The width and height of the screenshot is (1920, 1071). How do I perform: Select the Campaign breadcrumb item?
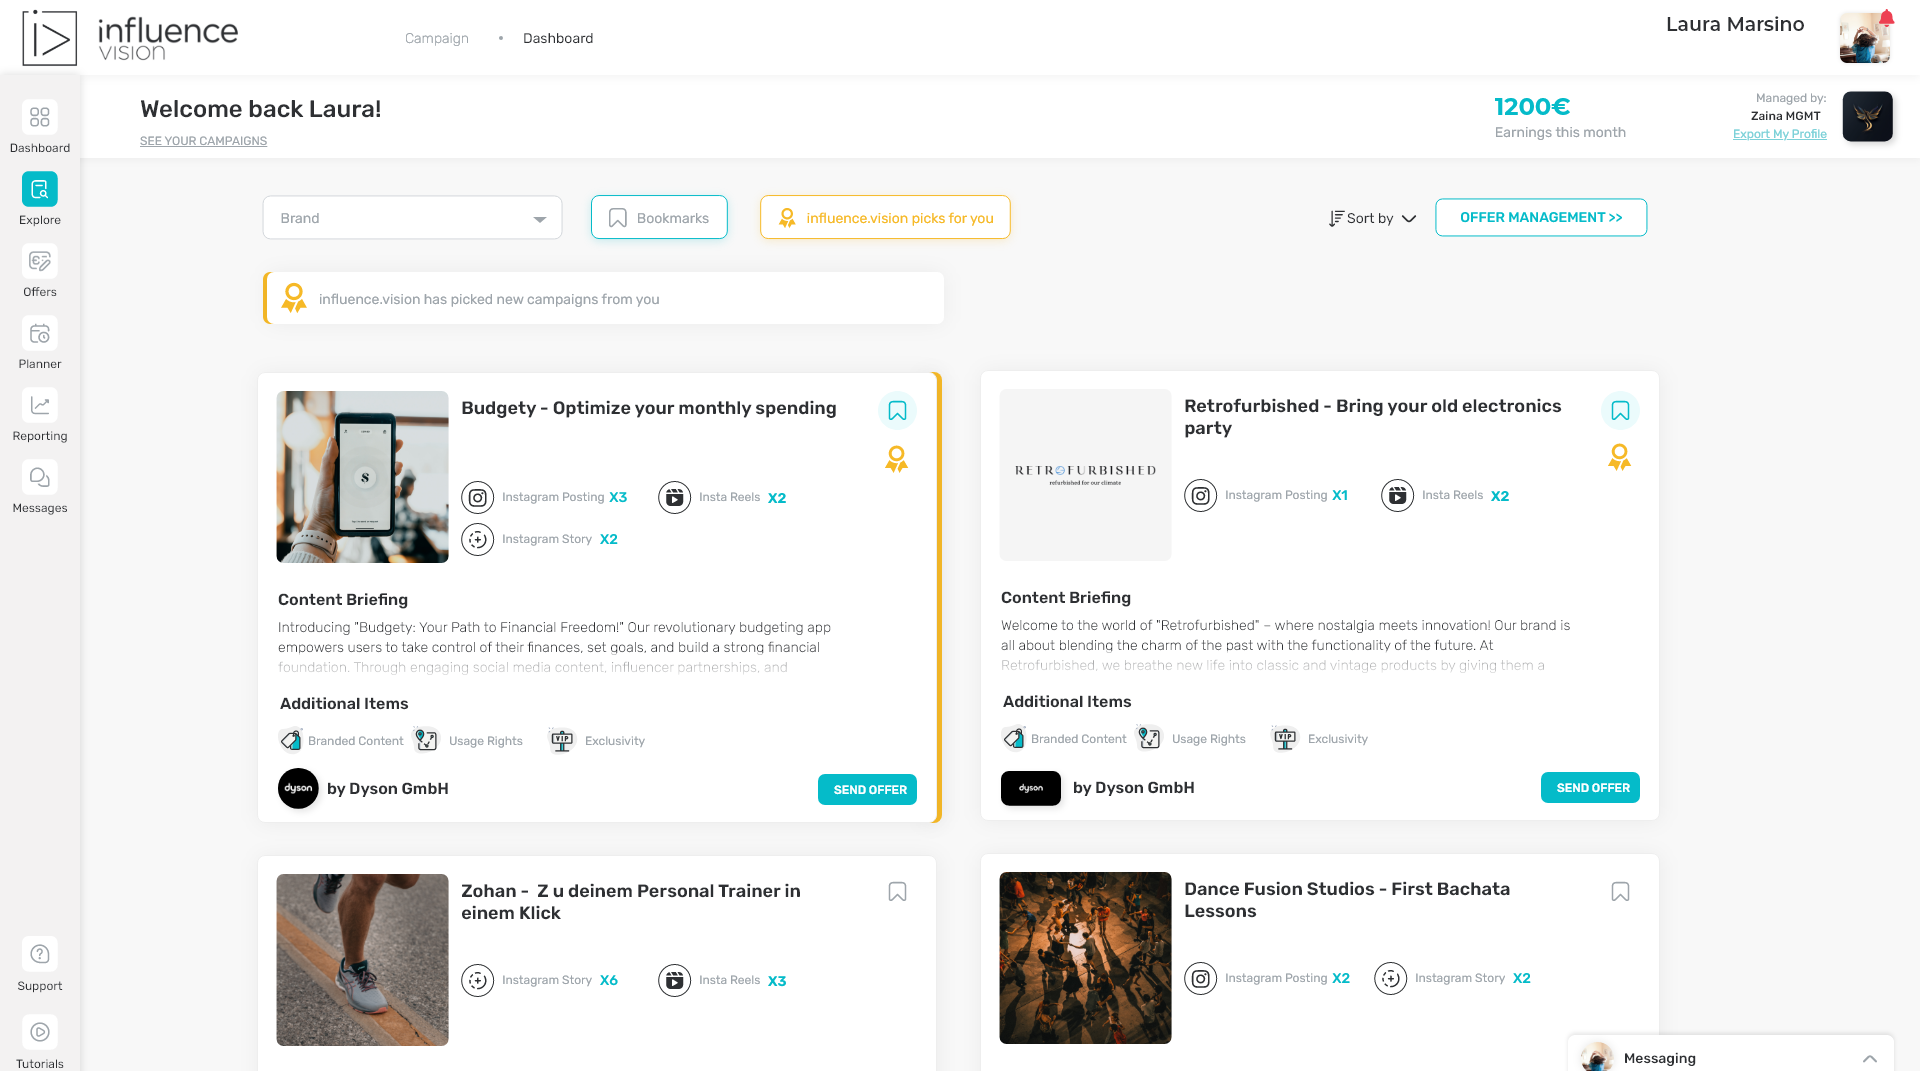point(436,38)
